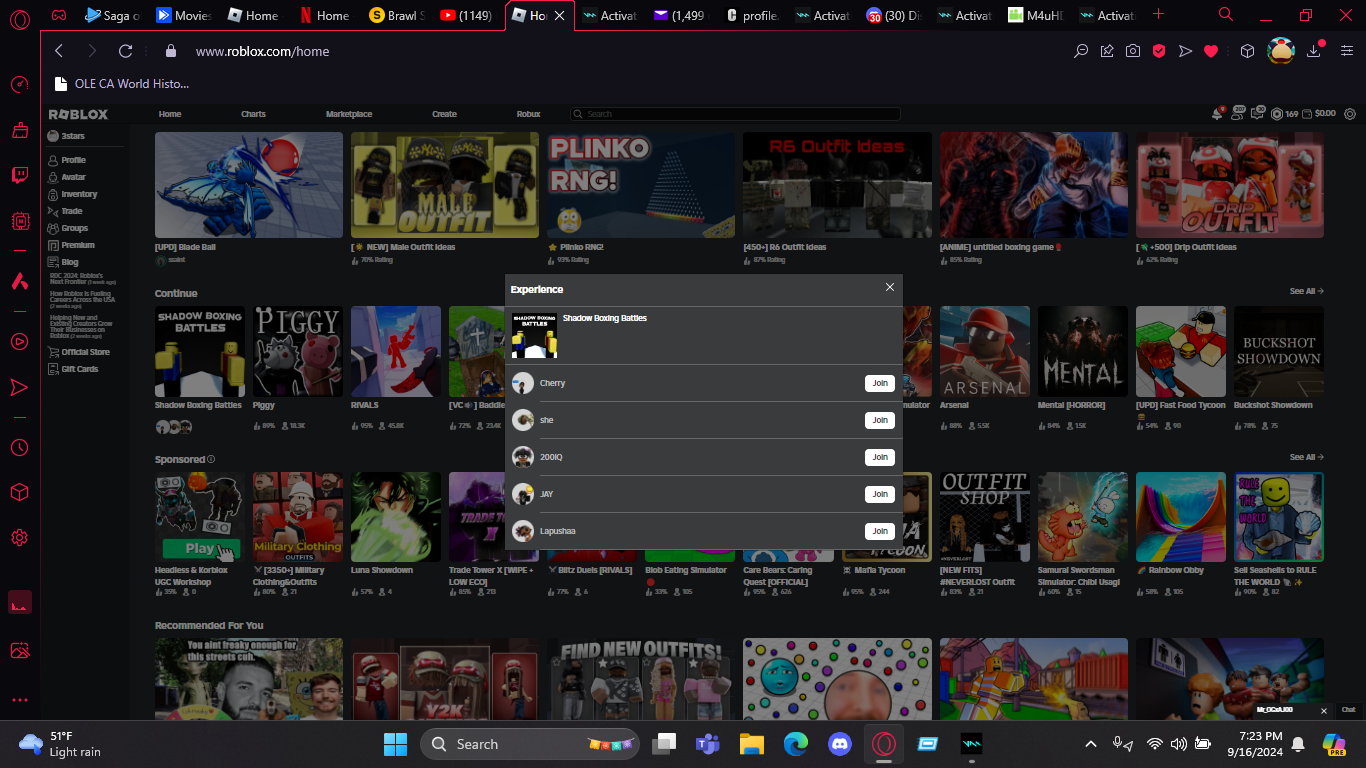Add page to bookmarks with heart icon
This screenshot has width=1366, height=768.
tap(1211, 51)
